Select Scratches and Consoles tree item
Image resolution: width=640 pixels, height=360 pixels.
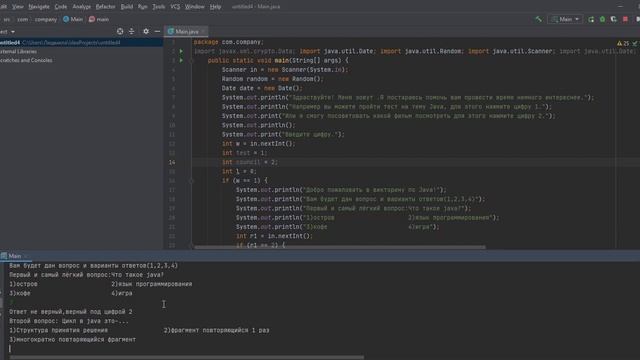pos(26,60)
